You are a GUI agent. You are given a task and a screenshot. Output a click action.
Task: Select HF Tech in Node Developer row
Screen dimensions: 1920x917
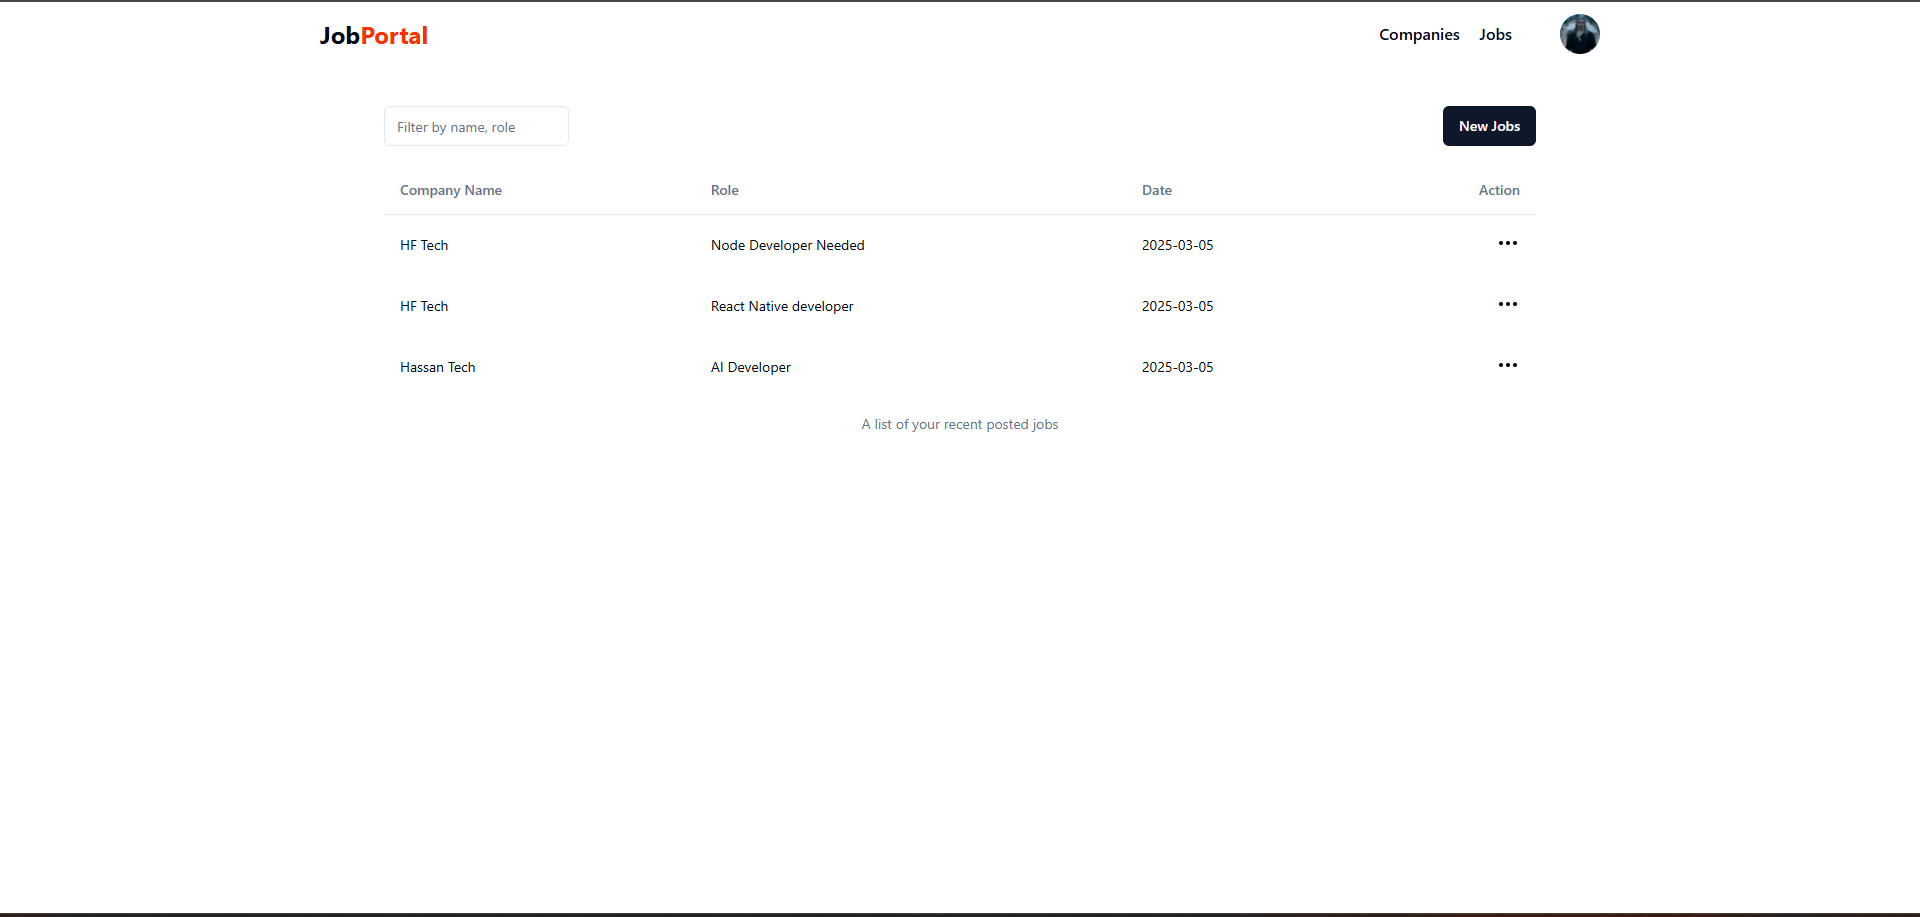pyautogui.click(x=424, y=245)
